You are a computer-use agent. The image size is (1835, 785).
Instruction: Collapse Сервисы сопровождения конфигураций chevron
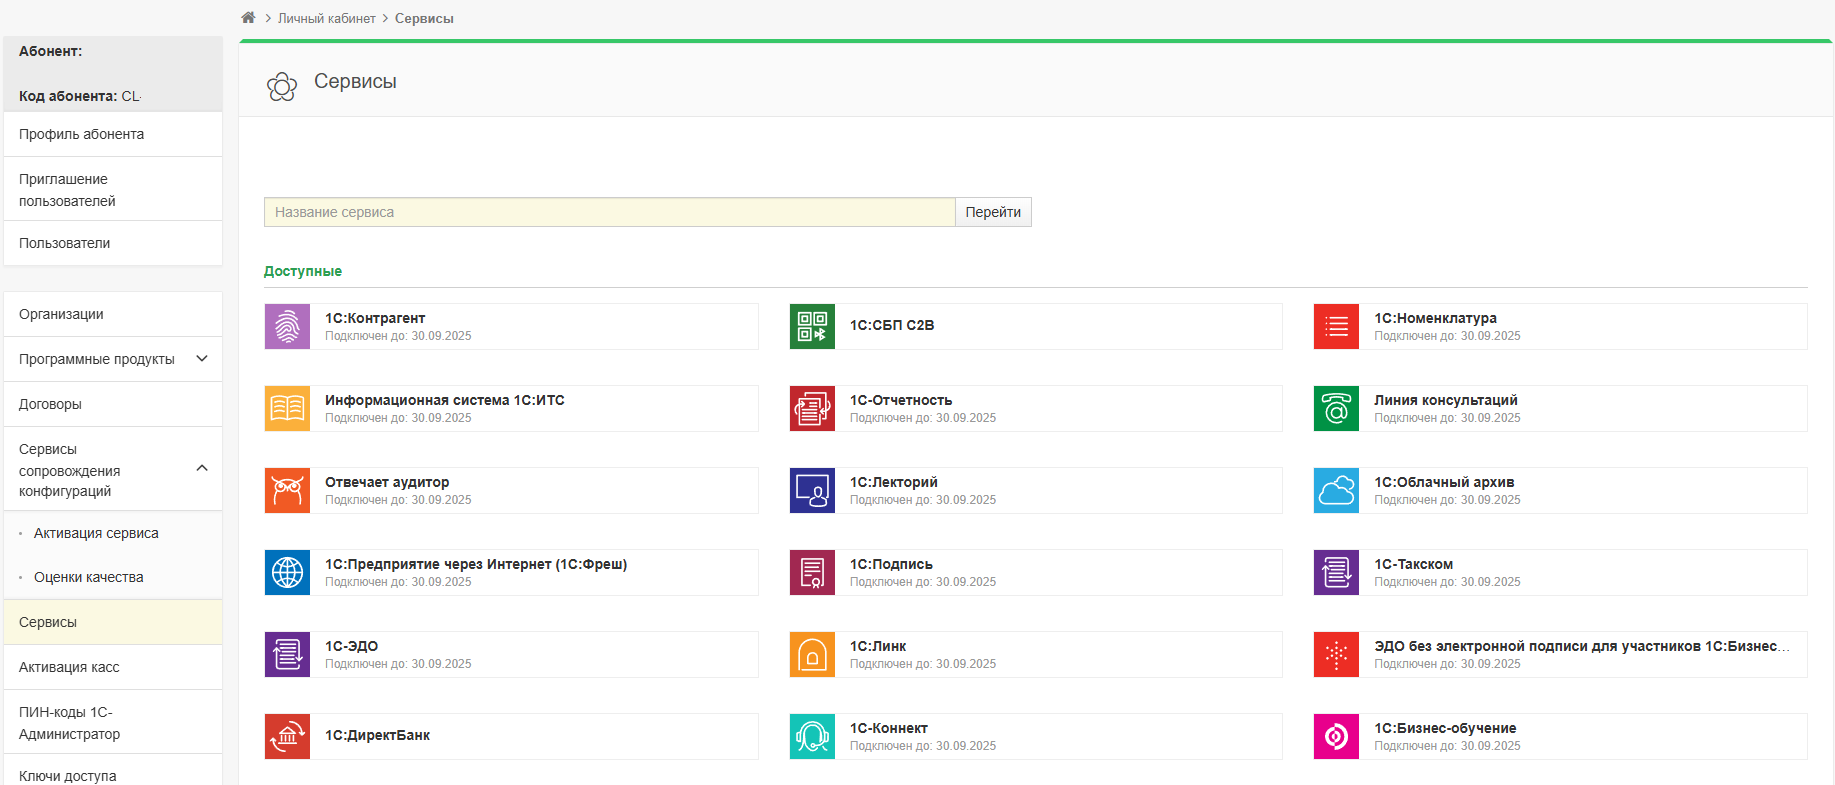point(202,468)
